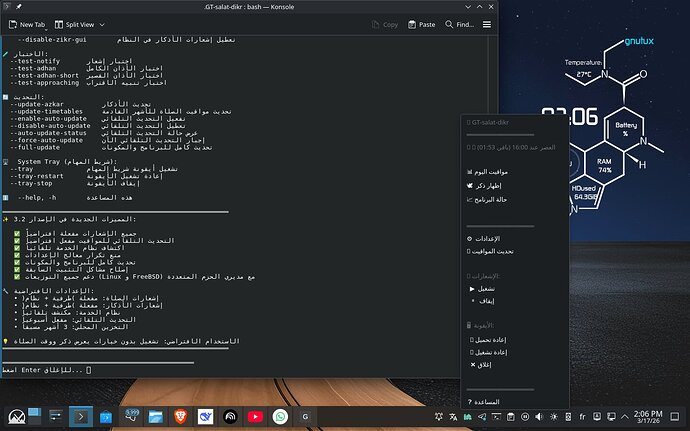
Task: Click the media pause tray icon
Action: pyautogui.click(x=525, y=416)
